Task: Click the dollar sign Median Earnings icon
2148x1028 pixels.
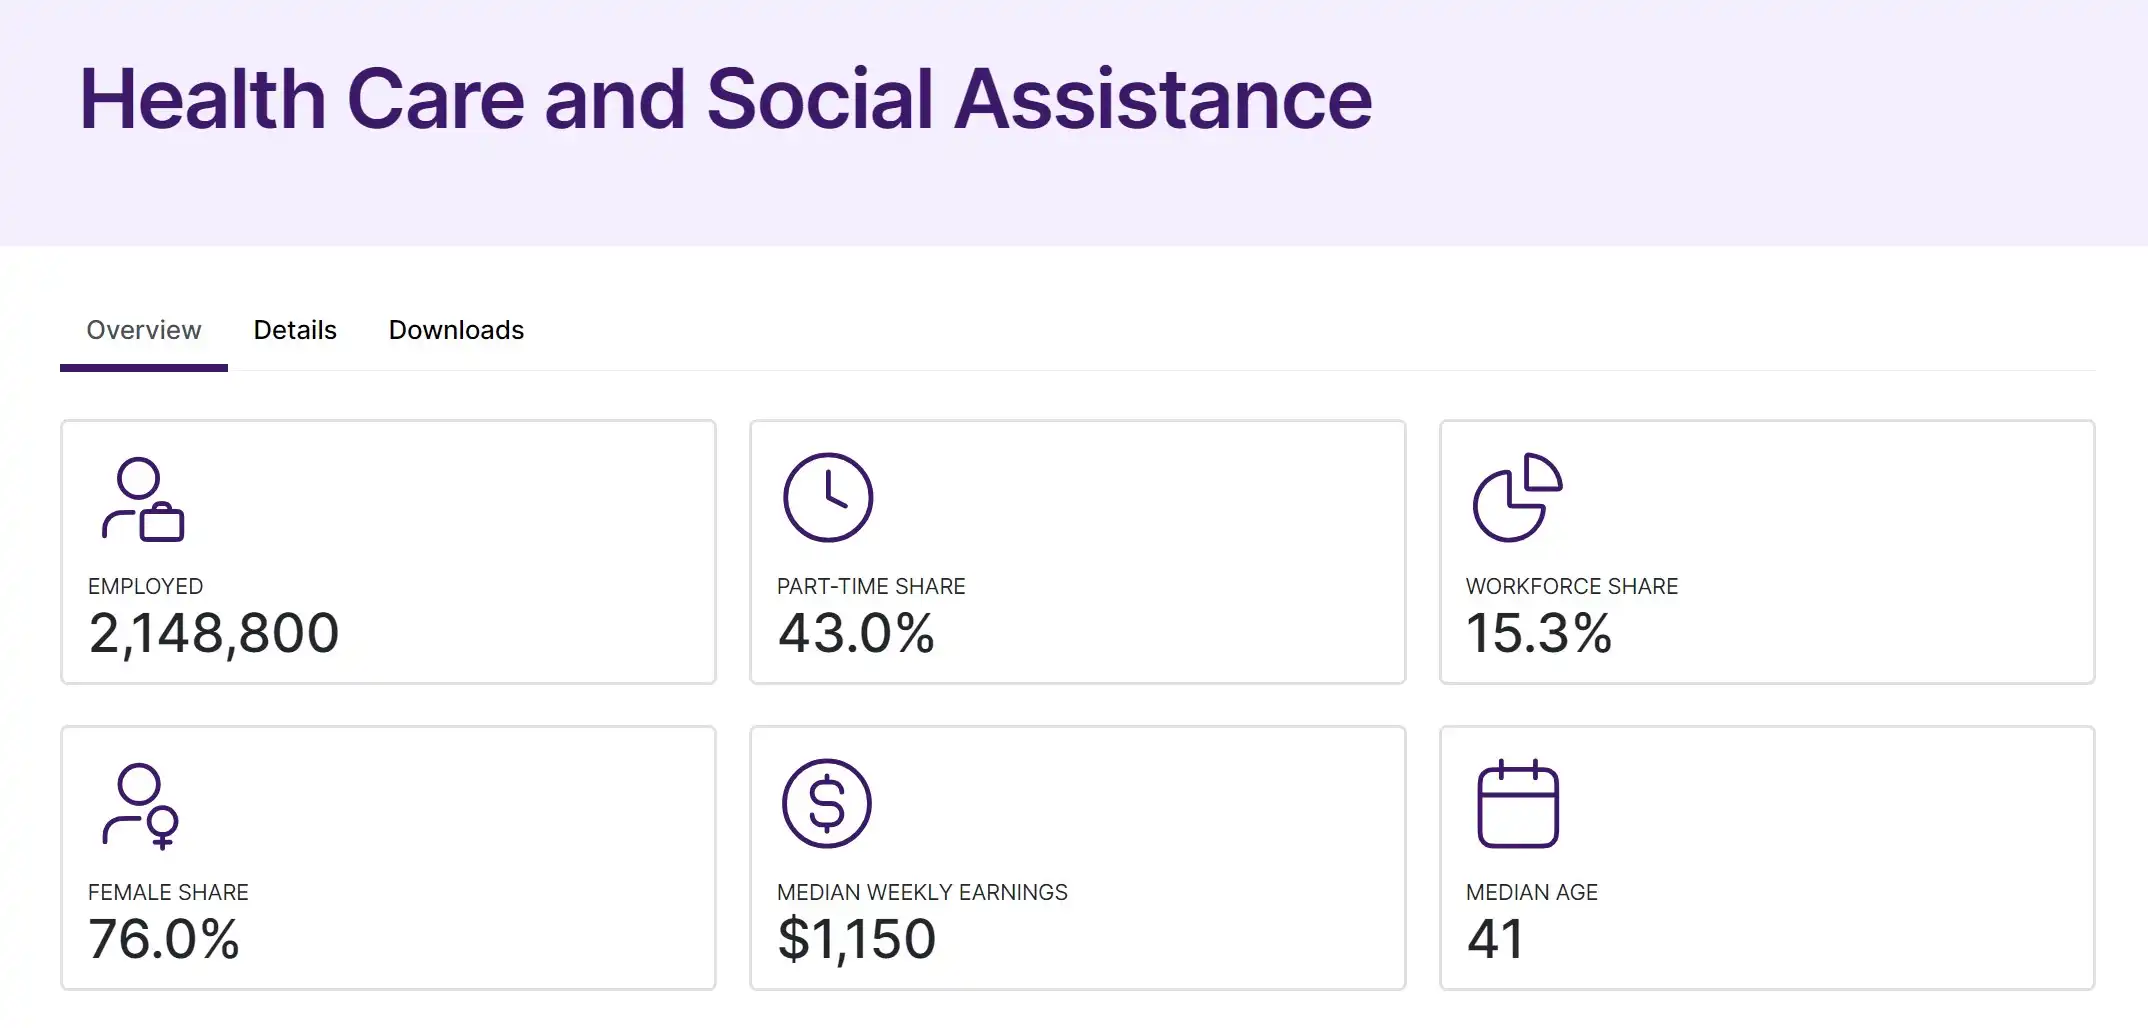Action: (x=827, y=804)
